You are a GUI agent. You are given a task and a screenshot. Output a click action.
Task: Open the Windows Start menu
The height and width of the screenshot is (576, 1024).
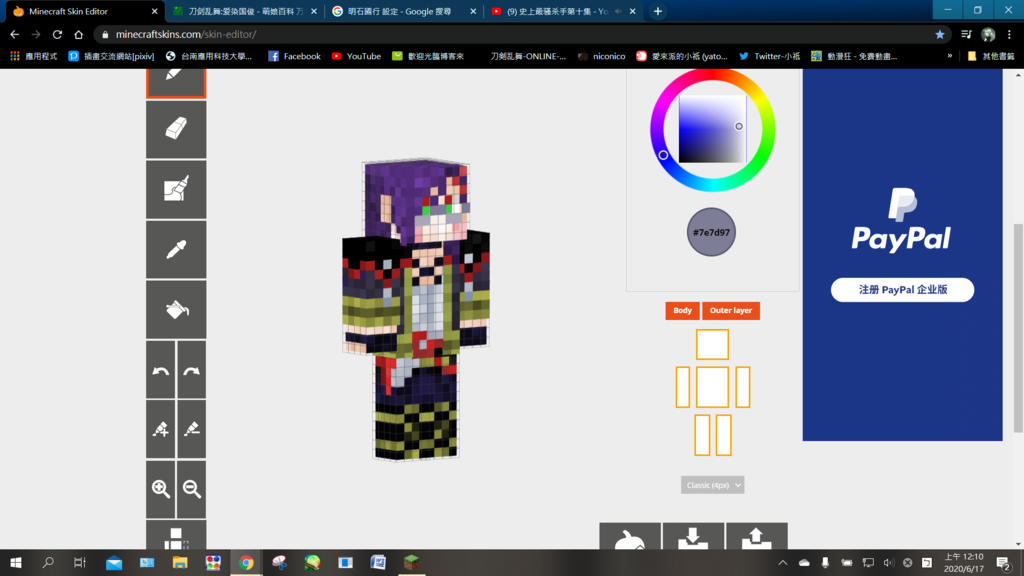(16, 562)
